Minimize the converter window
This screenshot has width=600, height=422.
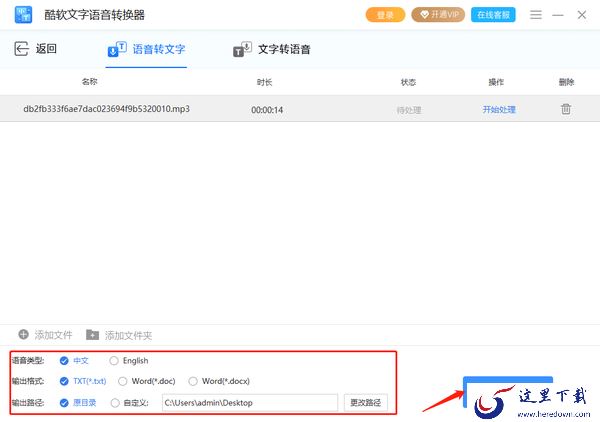coord(558,15)
